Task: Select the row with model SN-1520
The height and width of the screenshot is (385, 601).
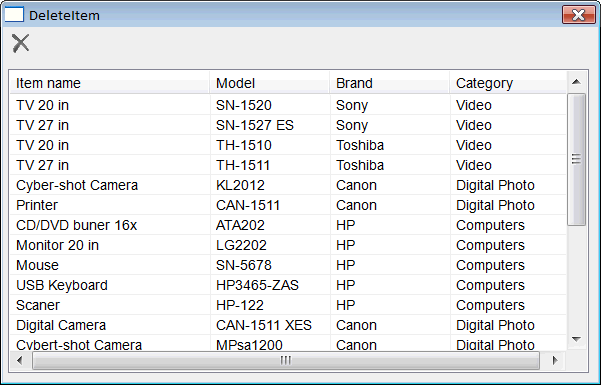Action: click(288, 105)
